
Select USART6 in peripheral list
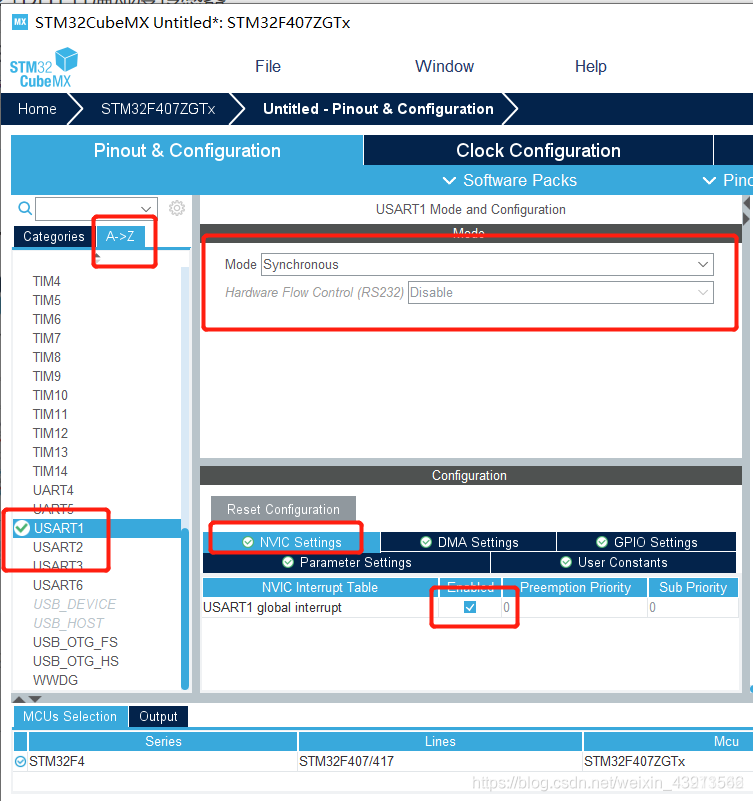point(58,585)
